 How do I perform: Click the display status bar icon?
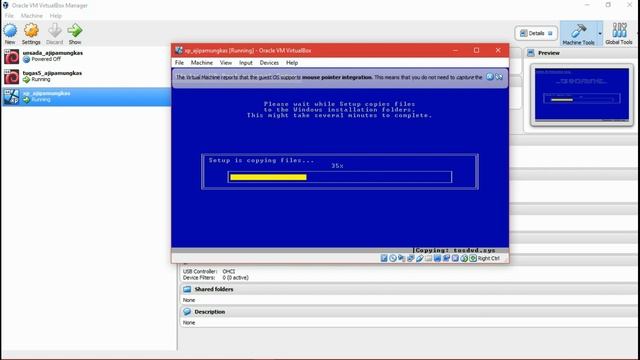point(437,258)
